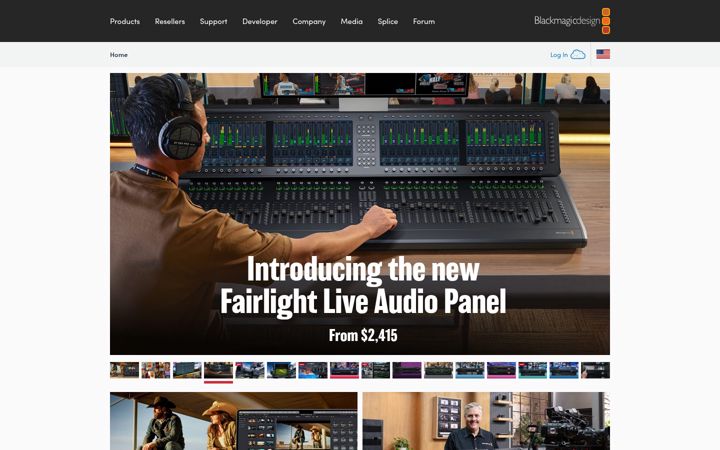Open the promo card with smiling man in studio
720x450 pixels.
pyautogui.click(x=486, y=421)
